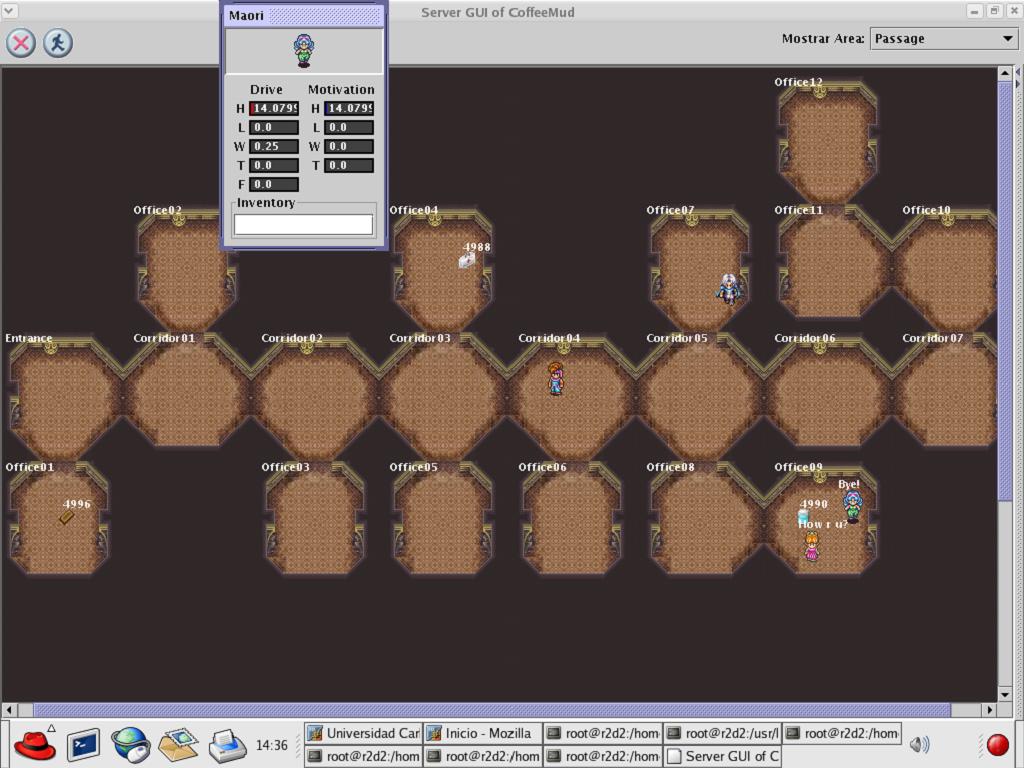Screen dimensions: 1024x768
Task: Click the Office06 room label
Action: tap(542, 468)
